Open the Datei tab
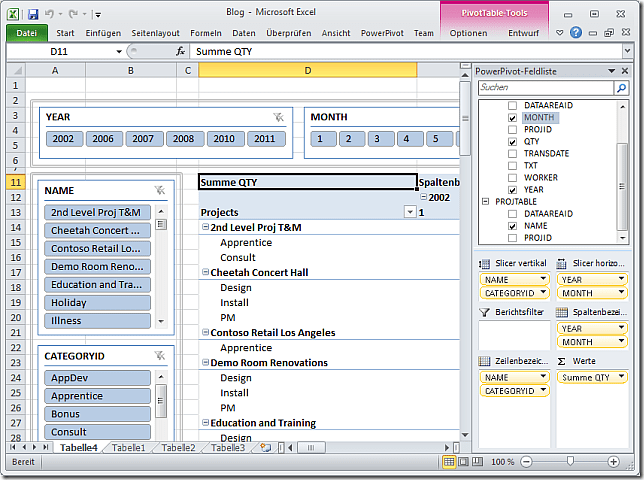Image resolution: width=644 pixels, height=480 pixels. 27,33
